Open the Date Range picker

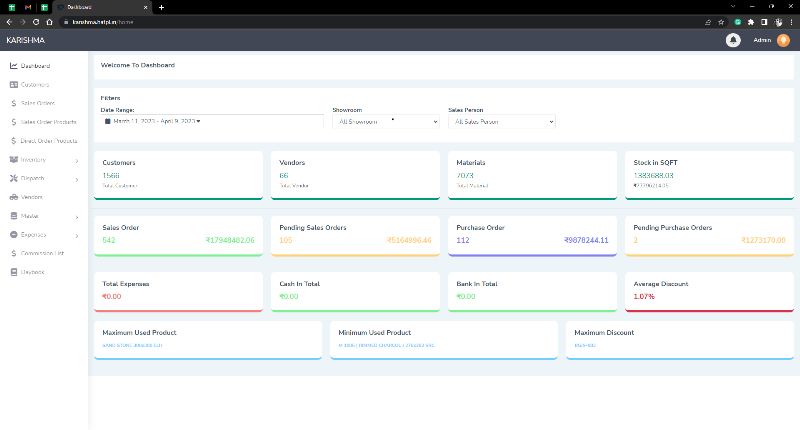pyautogui.click(x=212, y=121)
